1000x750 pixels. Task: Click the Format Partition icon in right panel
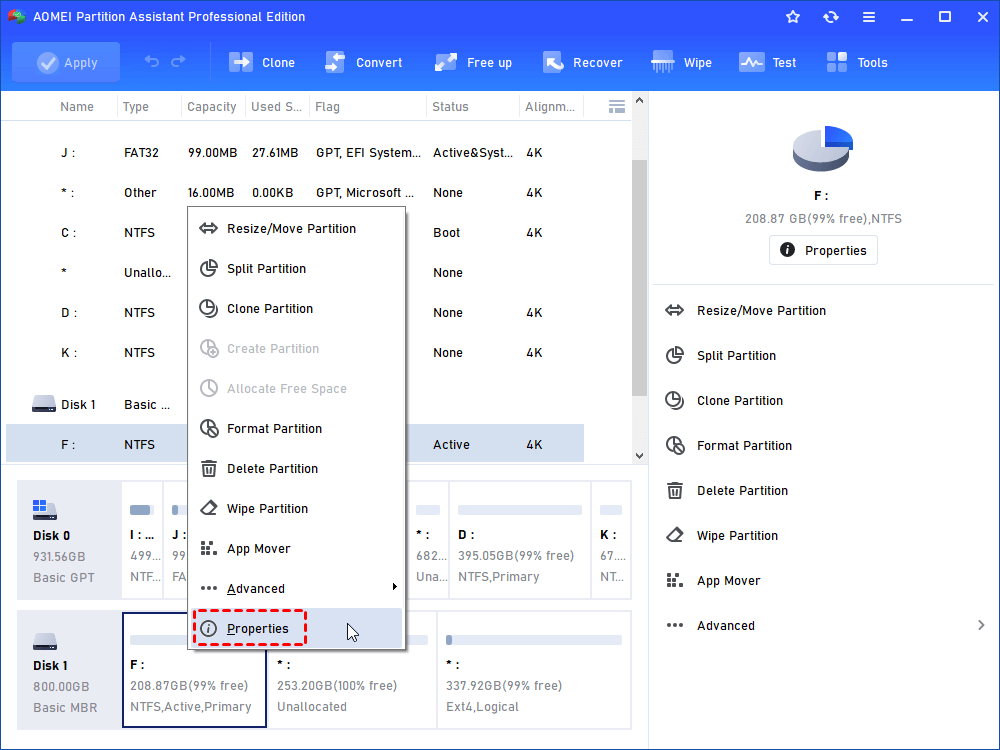pos(675,445)
